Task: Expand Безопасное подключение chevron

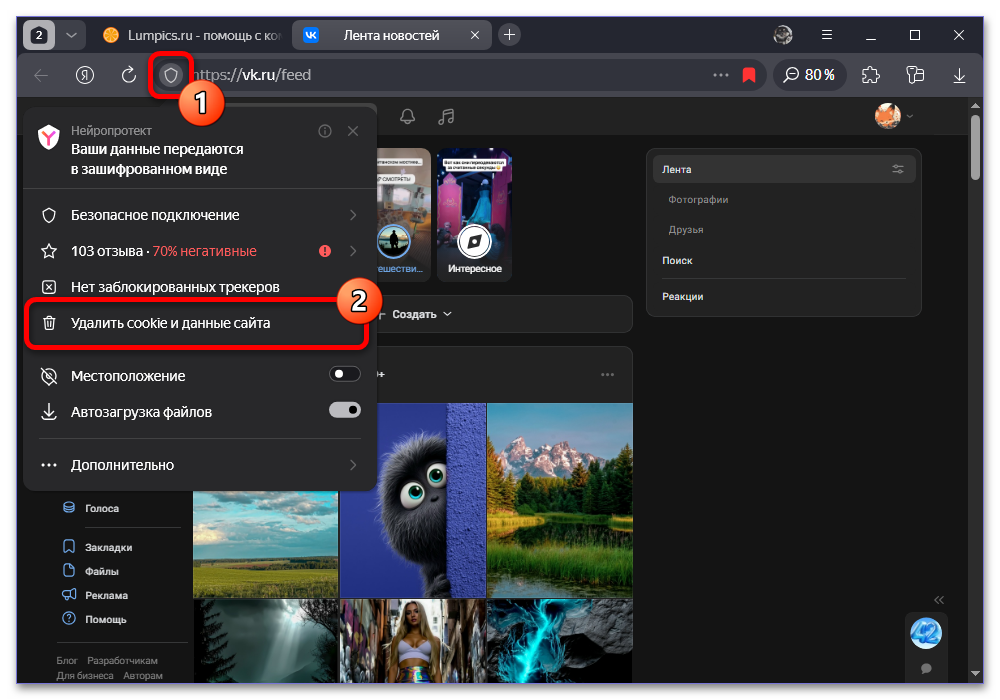Action: pyautogui.click(x=353, y=215)
